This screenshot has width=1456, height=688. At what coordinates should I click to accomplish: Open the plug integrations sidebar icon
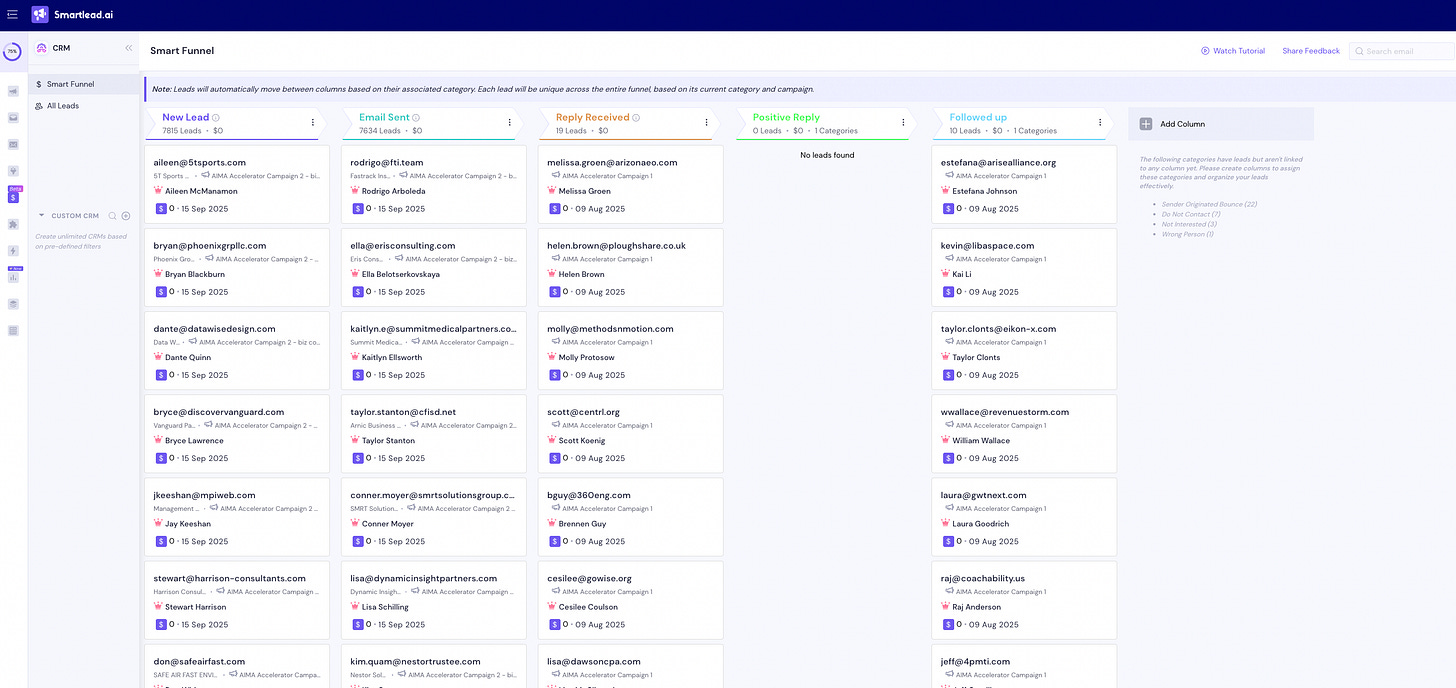[x=13, y=170]
